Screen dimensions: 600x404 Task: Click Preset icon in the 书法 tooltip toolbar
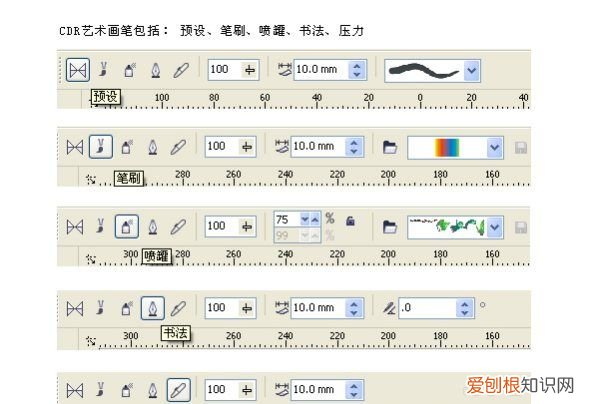tap(75, 309)
